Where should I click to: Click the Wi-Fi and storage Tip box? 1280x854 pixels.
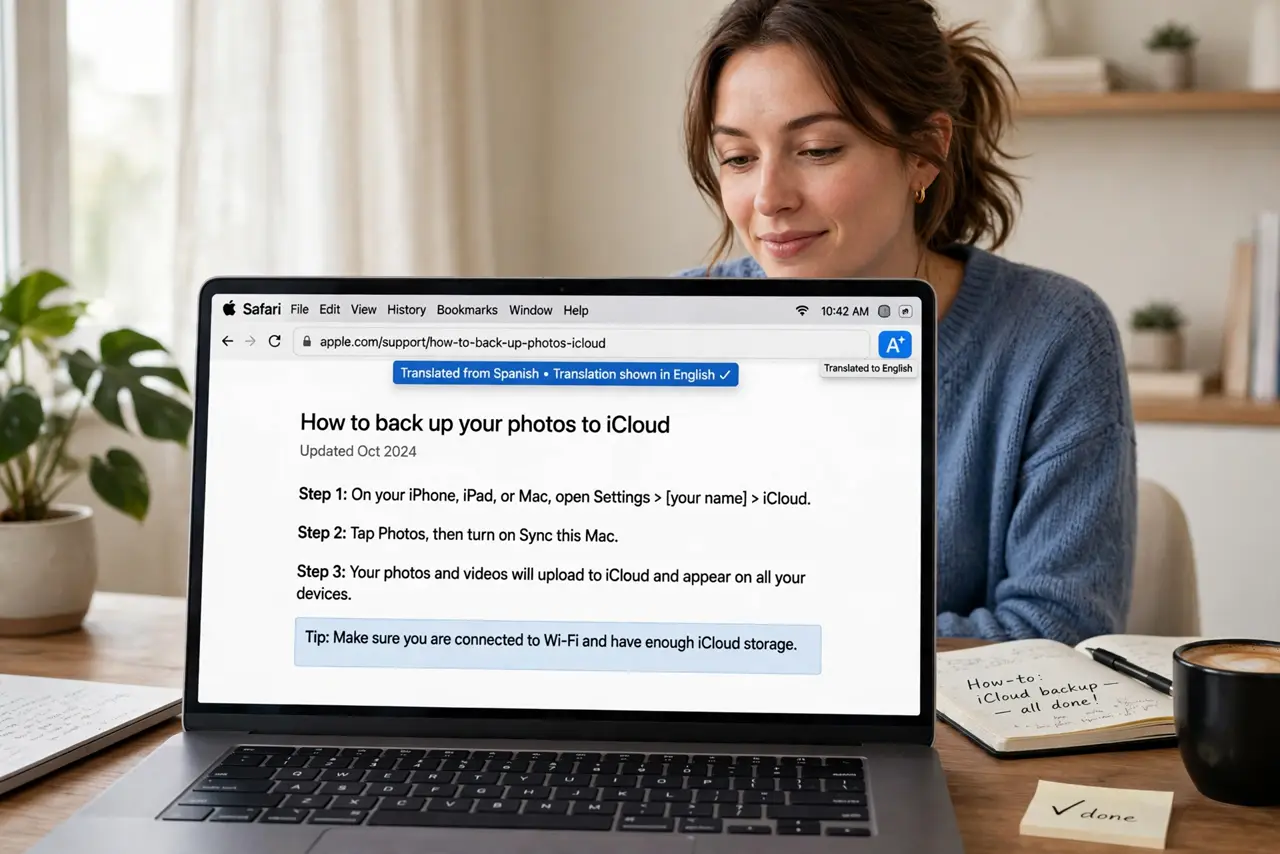(x=558, y=645)
